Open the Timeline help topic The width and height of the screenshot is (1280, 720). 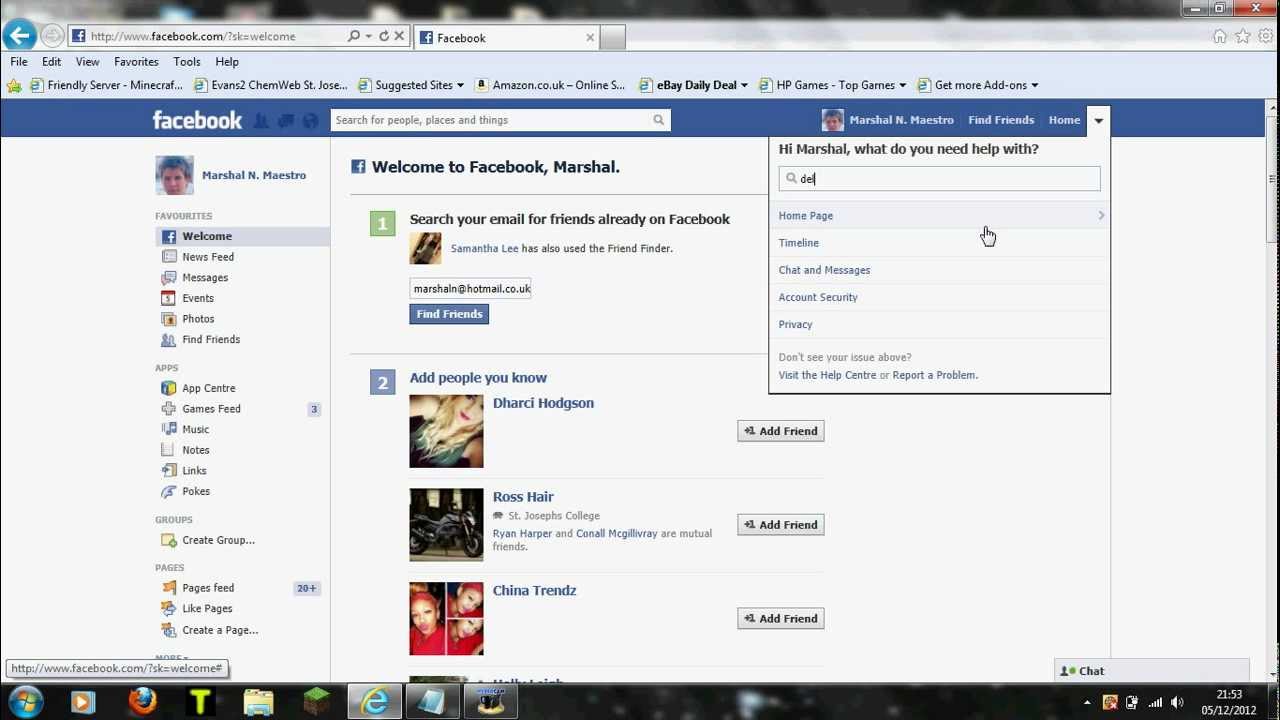coord(798,243)
